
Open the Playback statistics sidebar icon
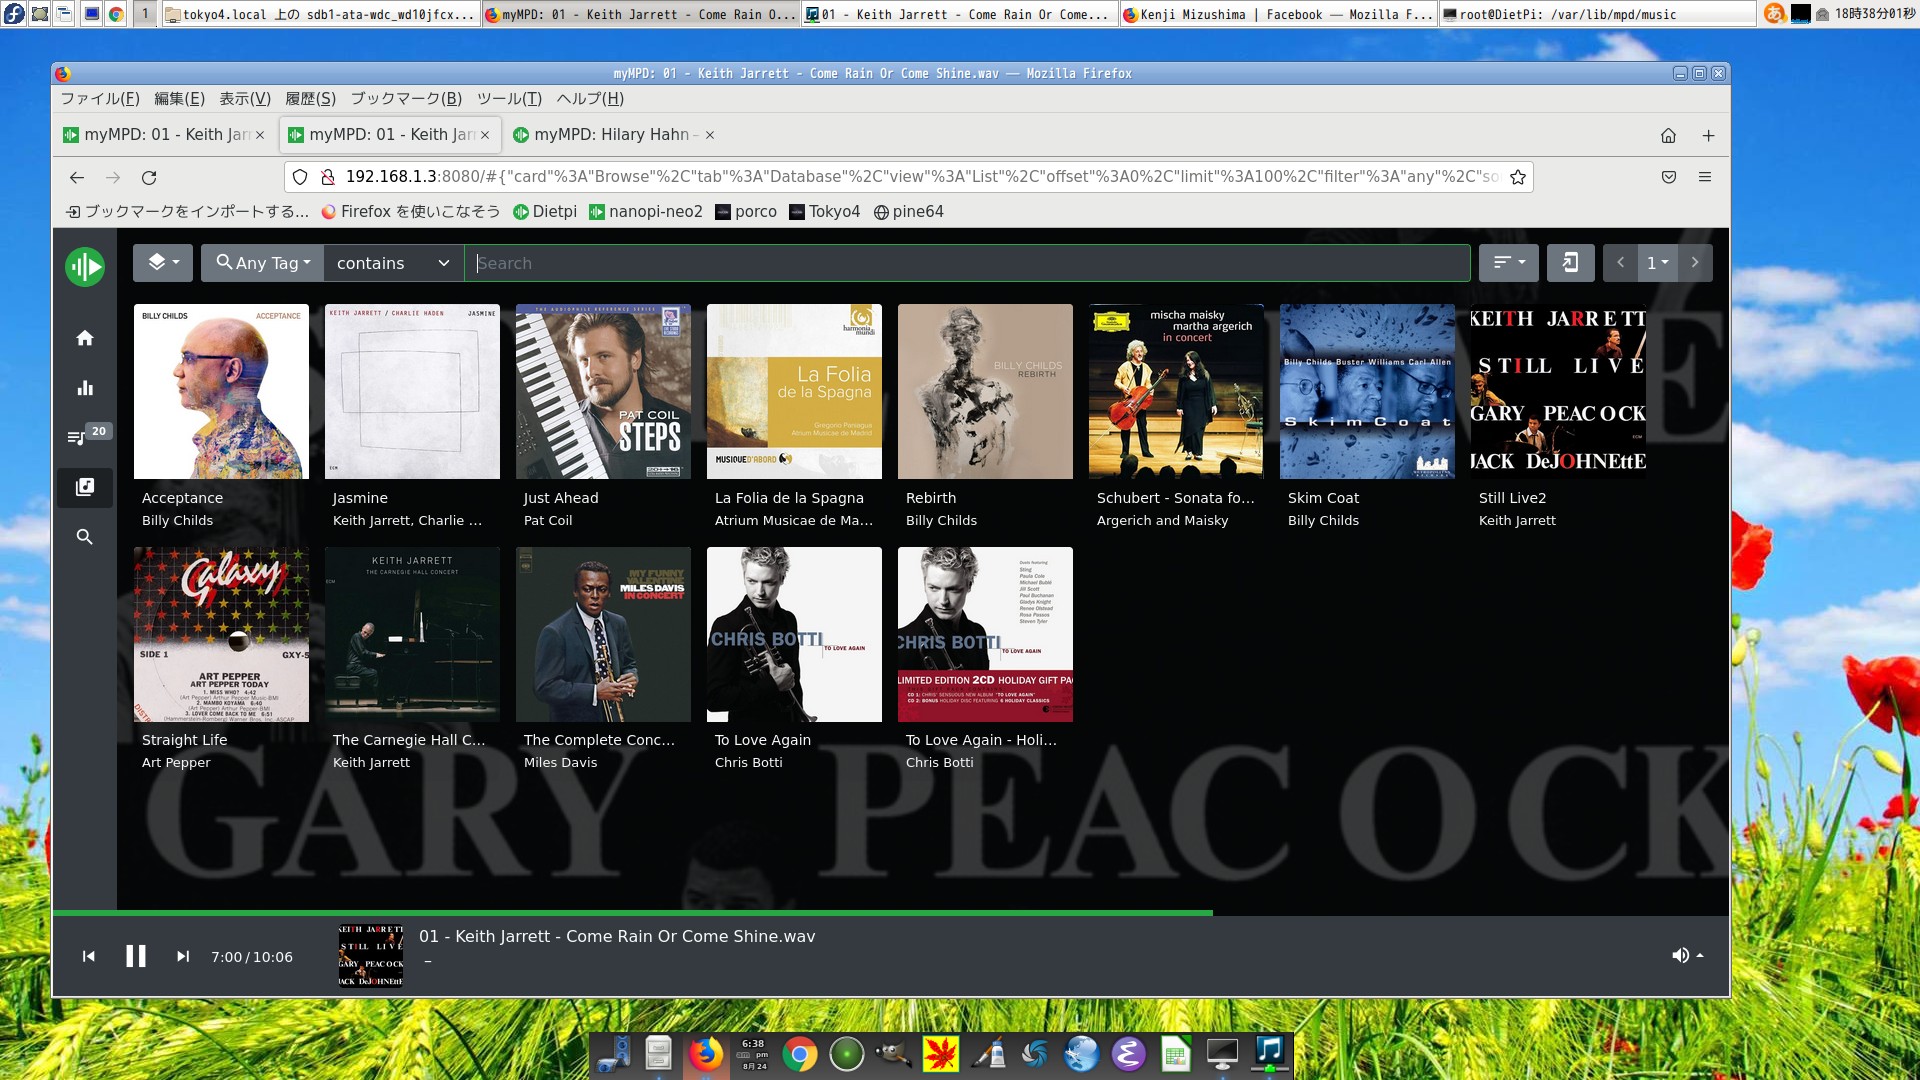point(85,388)
